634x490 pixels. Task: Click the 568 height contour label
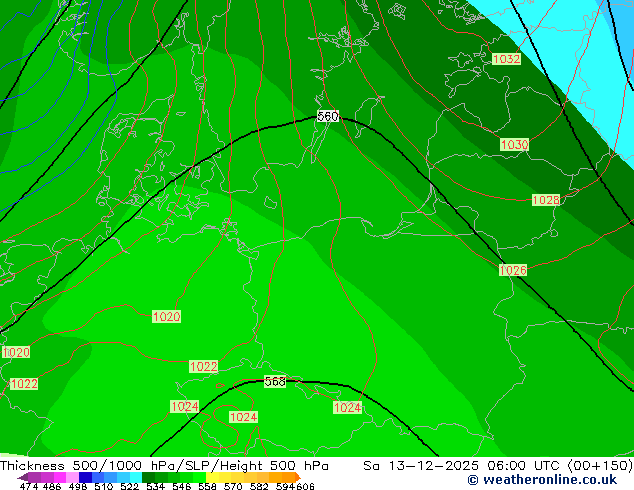coord(275,381)
